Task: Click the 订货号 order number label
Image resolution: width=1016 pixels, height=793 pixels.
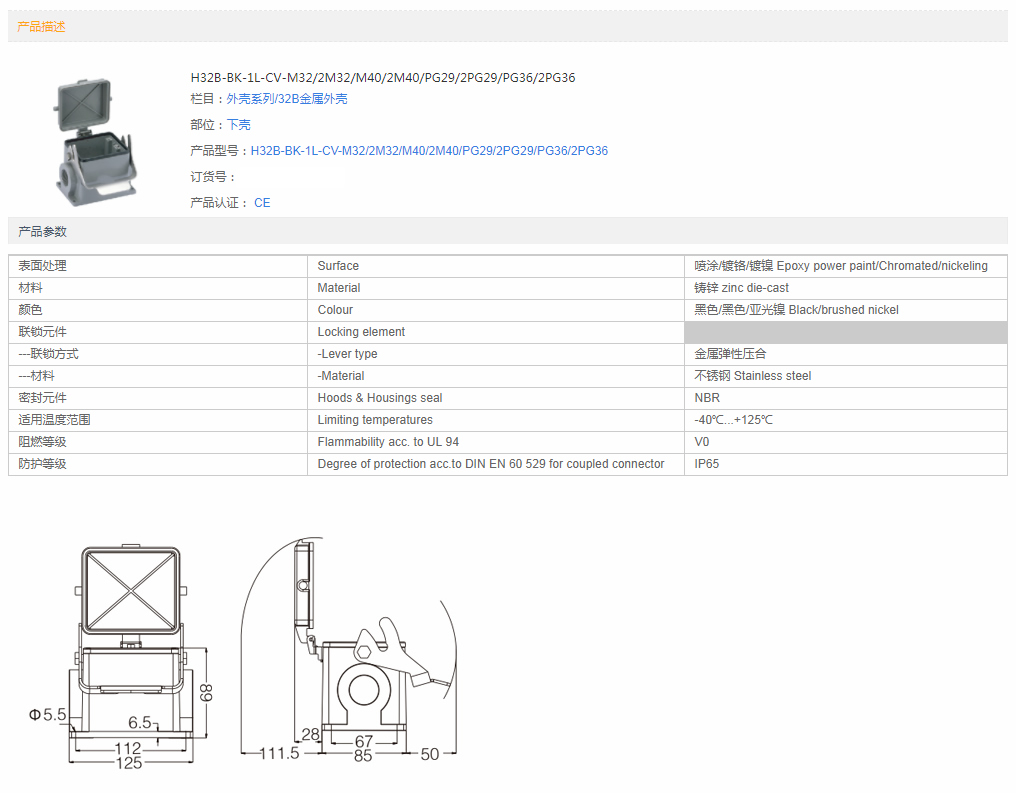Action: point(213,177)
